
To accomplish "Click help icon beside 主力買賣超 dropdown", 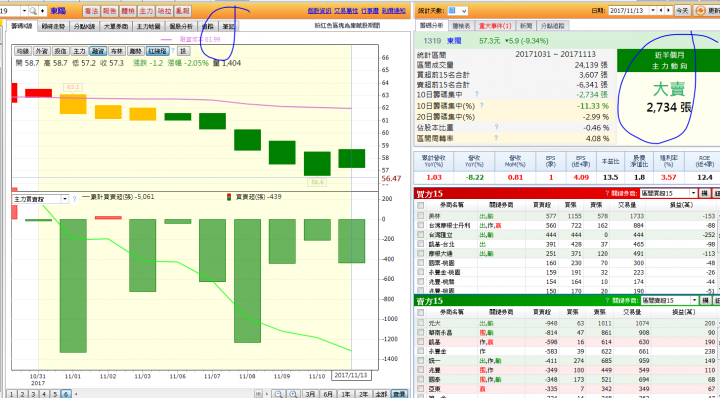I will 74,199.
